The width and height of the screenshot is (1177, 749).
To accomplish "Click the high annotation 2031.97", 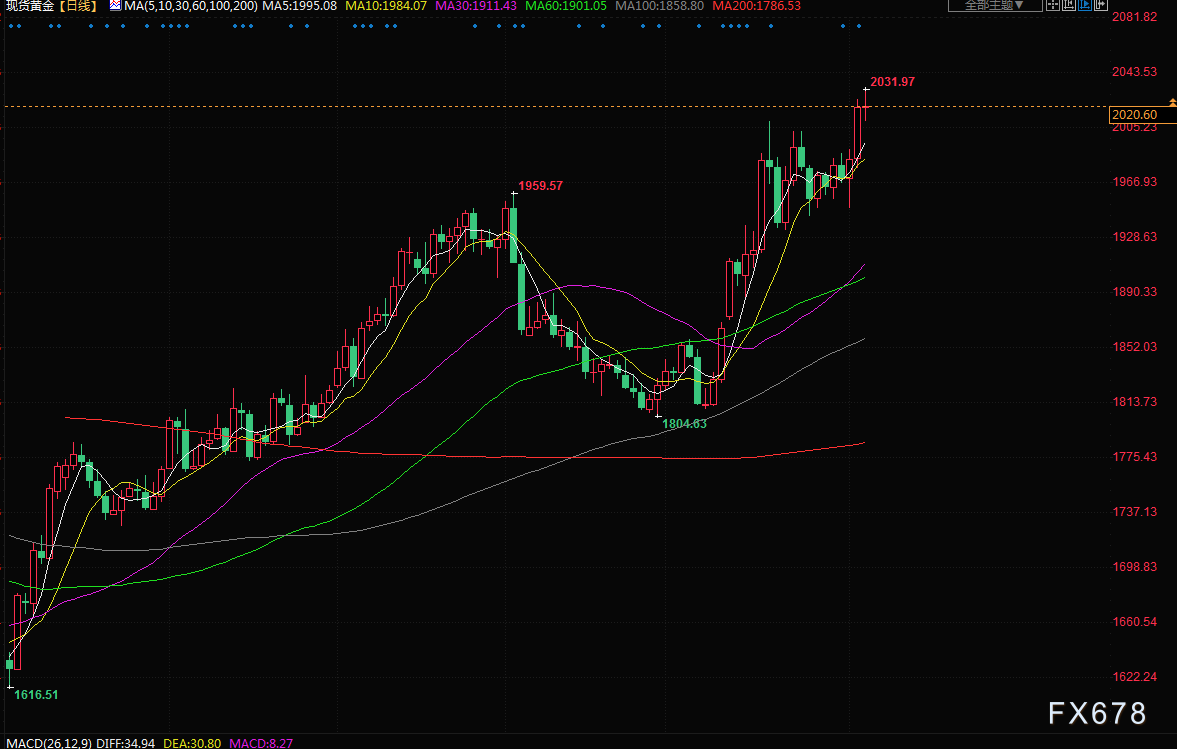I will coord(893,82).
